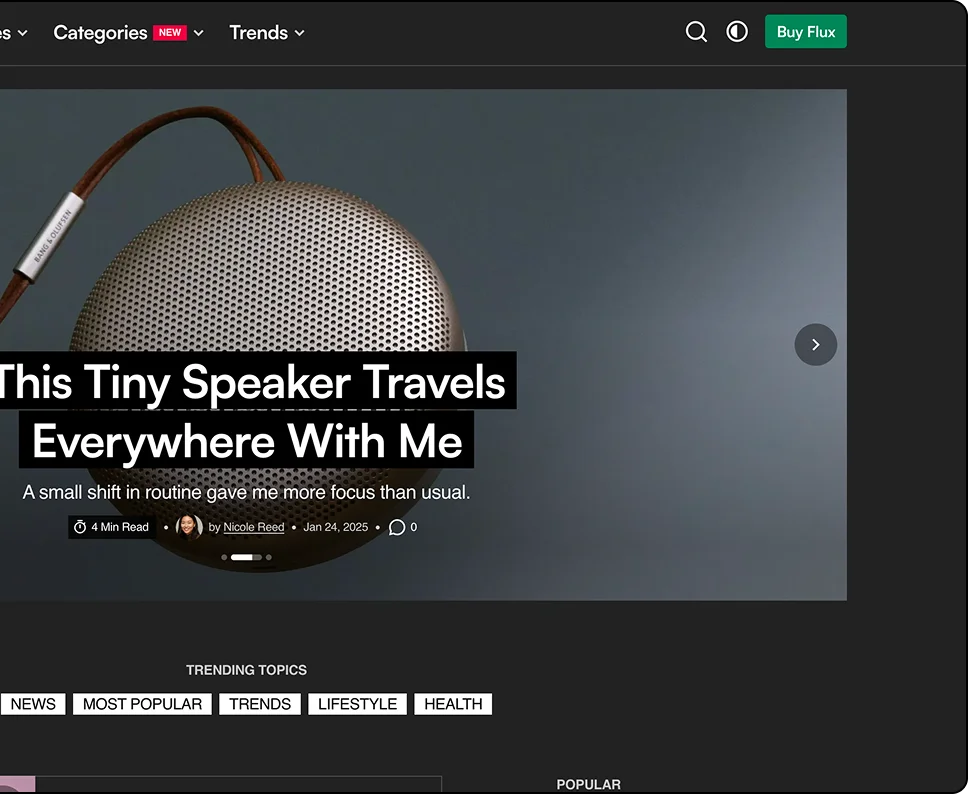Click Nicole Reed's avatar photo

189,526
